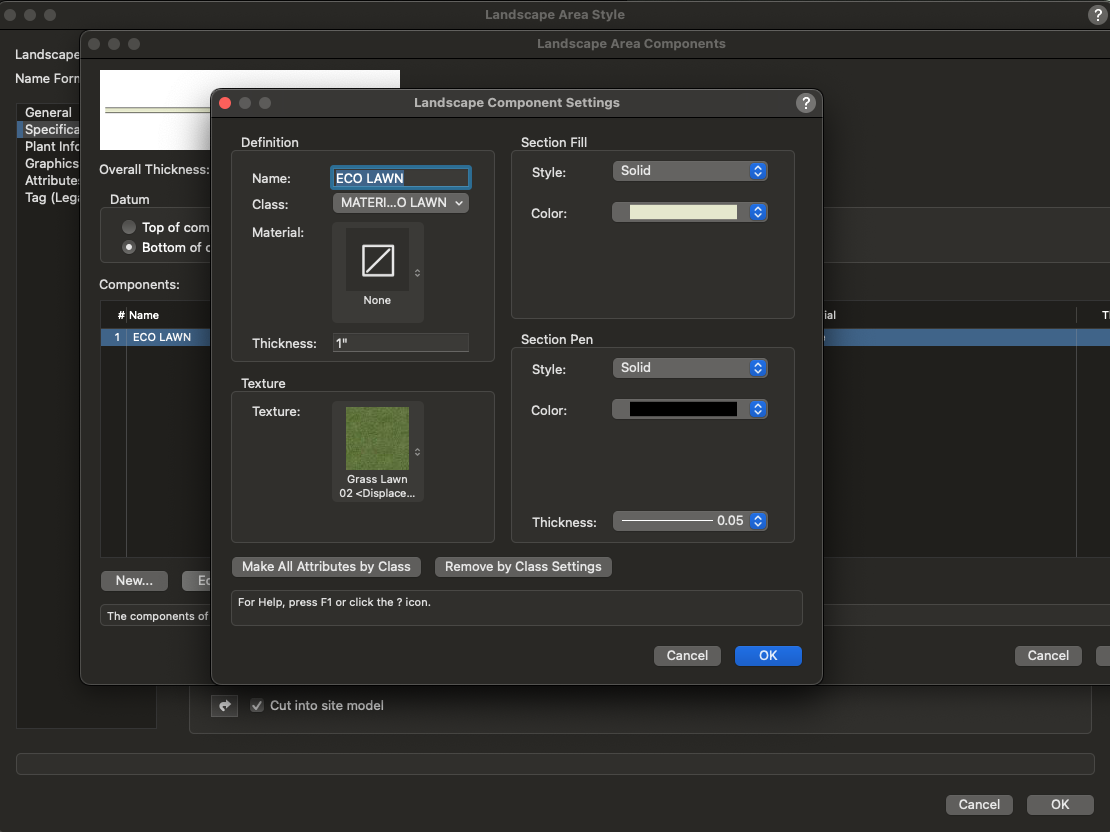The width and height of the screenshot is (1110, 832).
Task: Open the Grass Lawn texture picker
Action: (377, 439)
